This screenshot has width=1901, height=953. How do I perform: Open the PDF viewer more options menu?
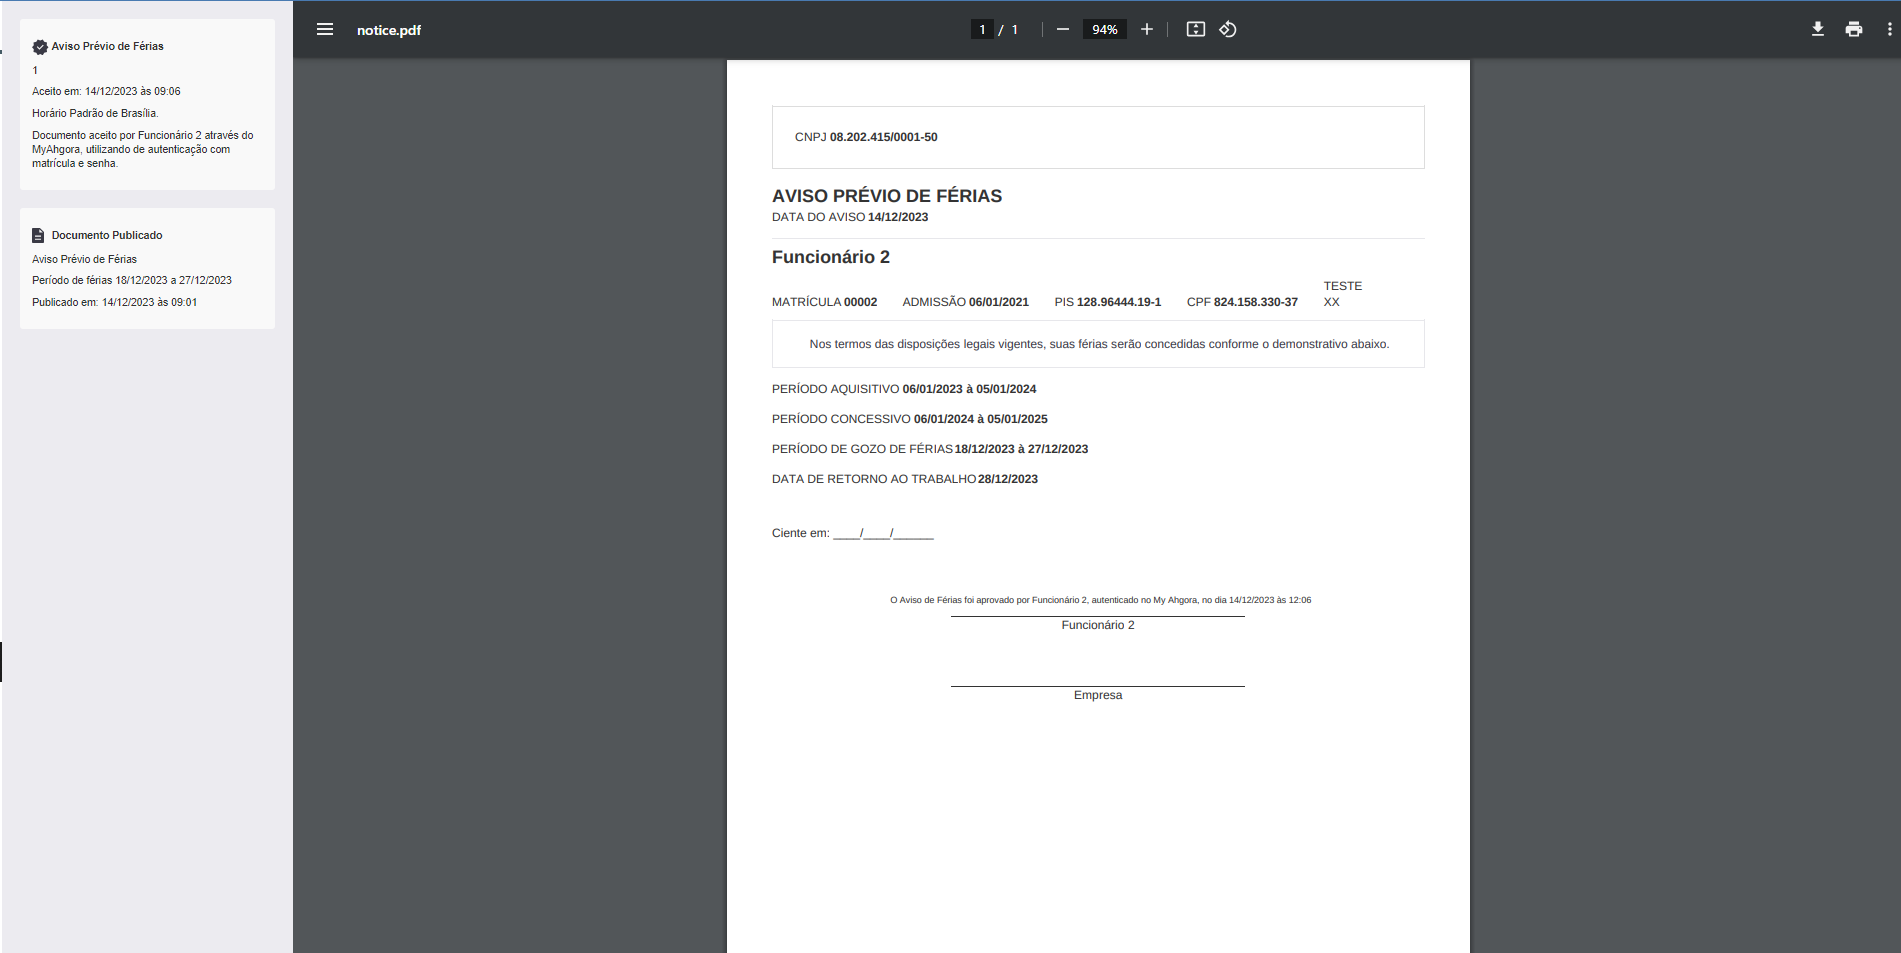pos(1889,29)
